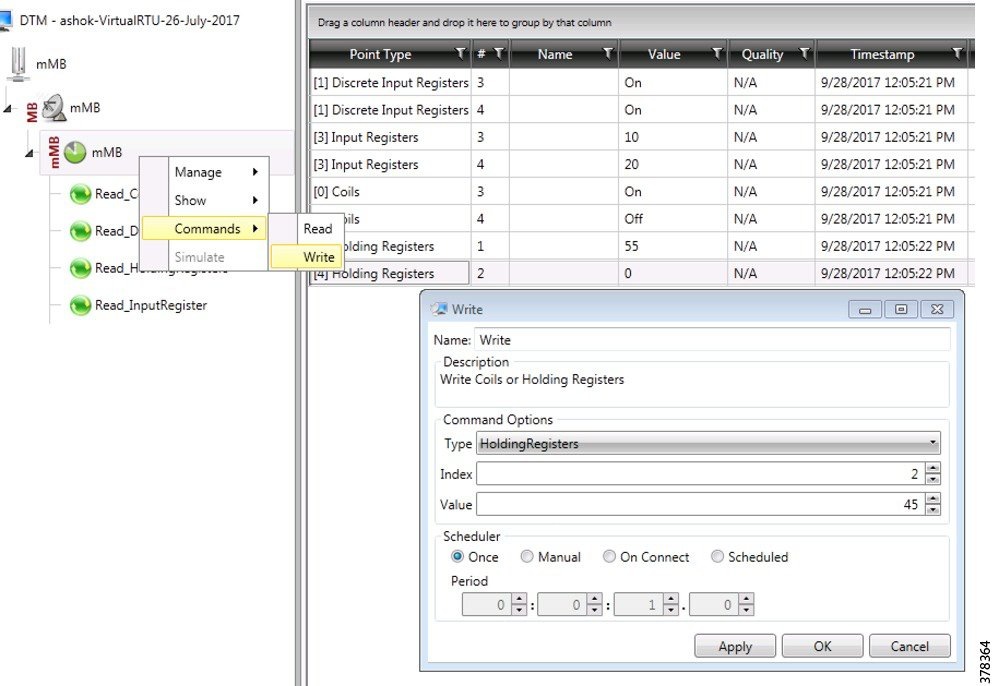Click the Apply button
992x686 pixels.
click(x=734, y=645)
